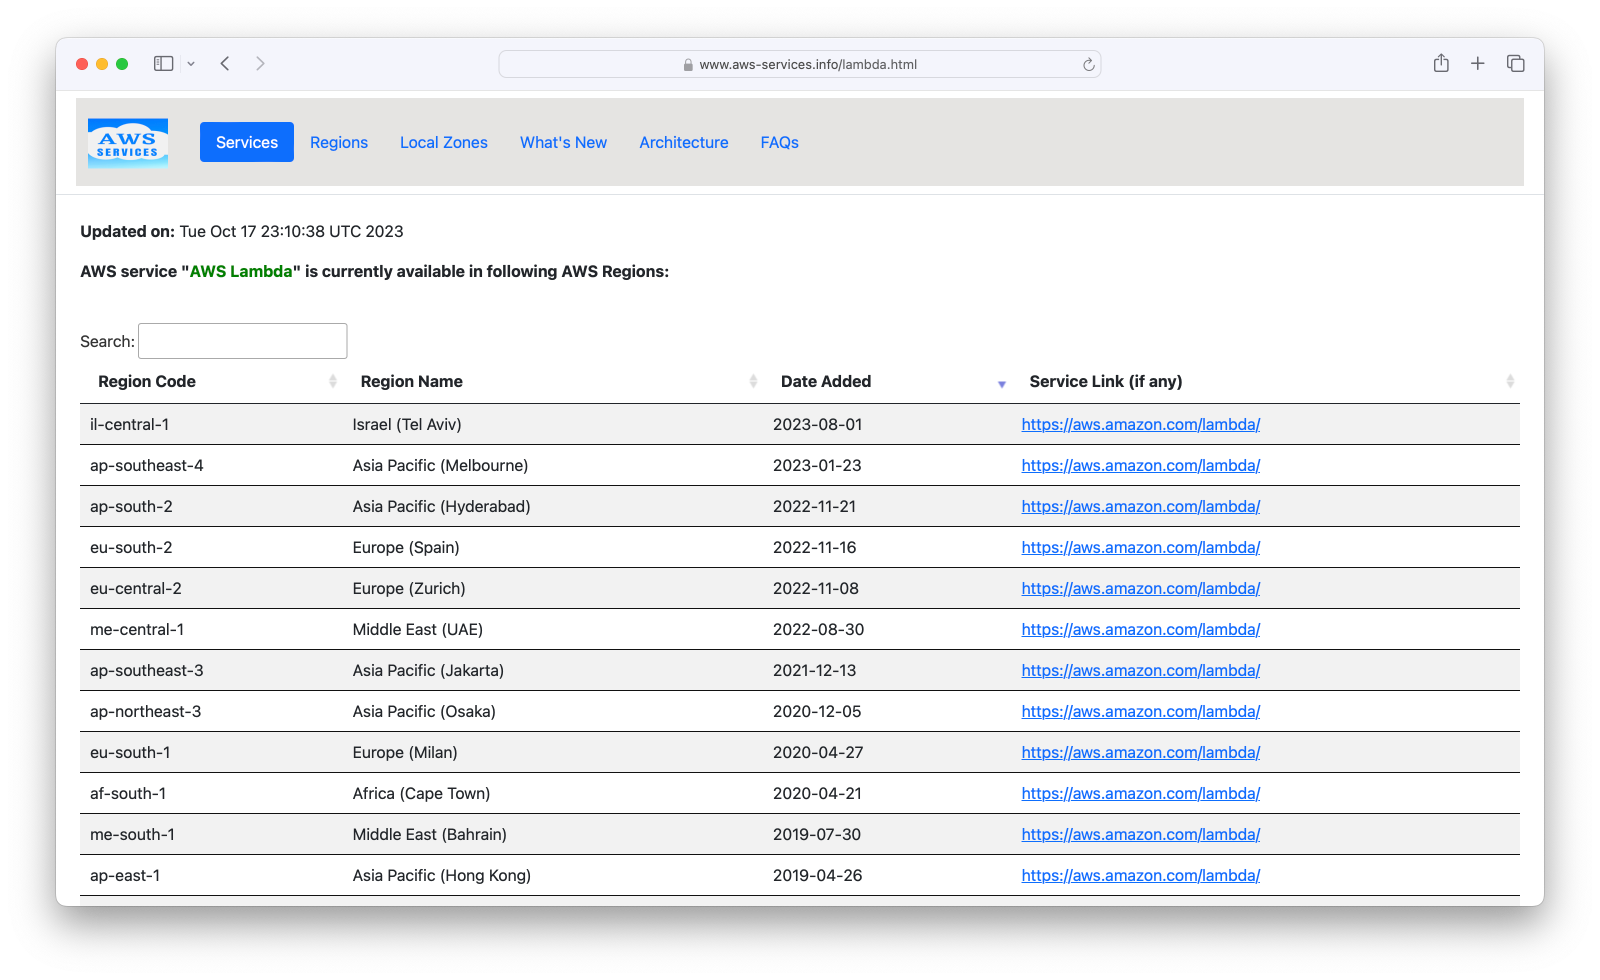Image resolution: width=1600 pixels, height=980 pixels.
Task: Switch to the Local Zones tab
Action: coord(443,142)
